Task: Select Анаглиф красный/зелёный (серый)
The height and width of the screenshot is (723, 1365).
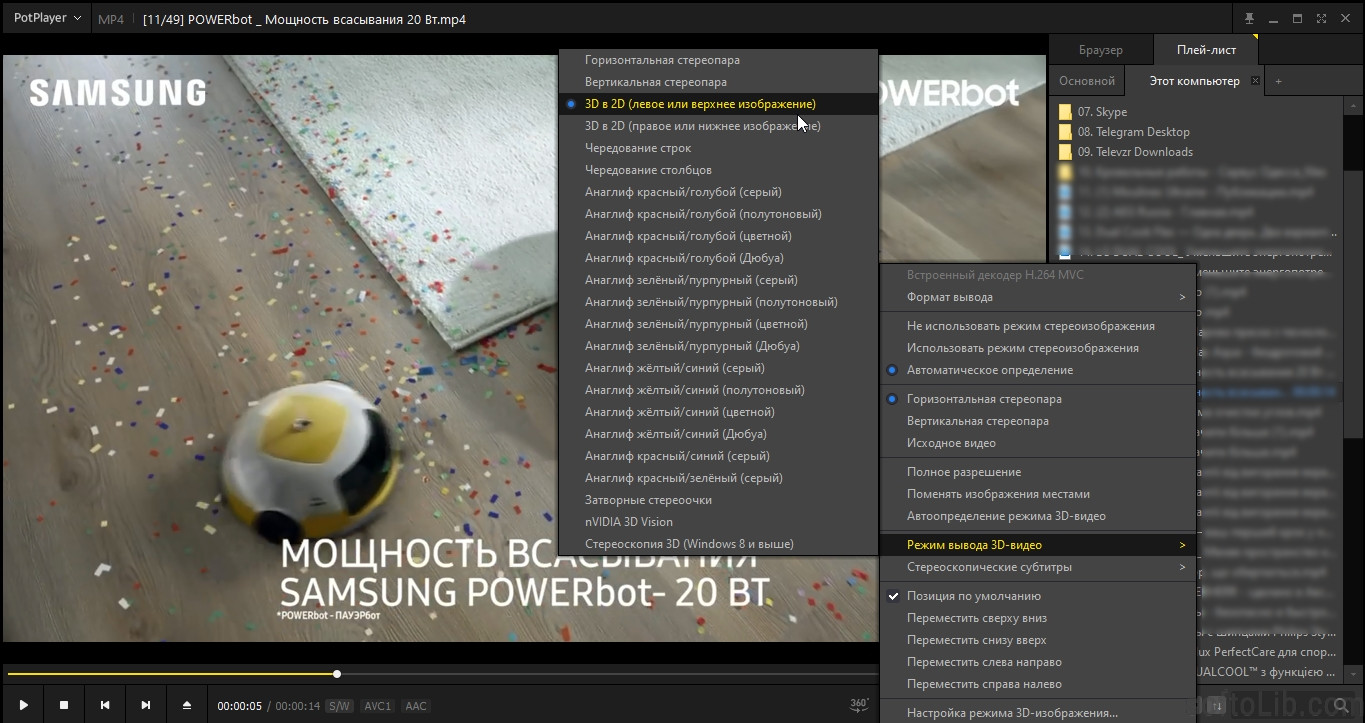Action: coord(718,478)
